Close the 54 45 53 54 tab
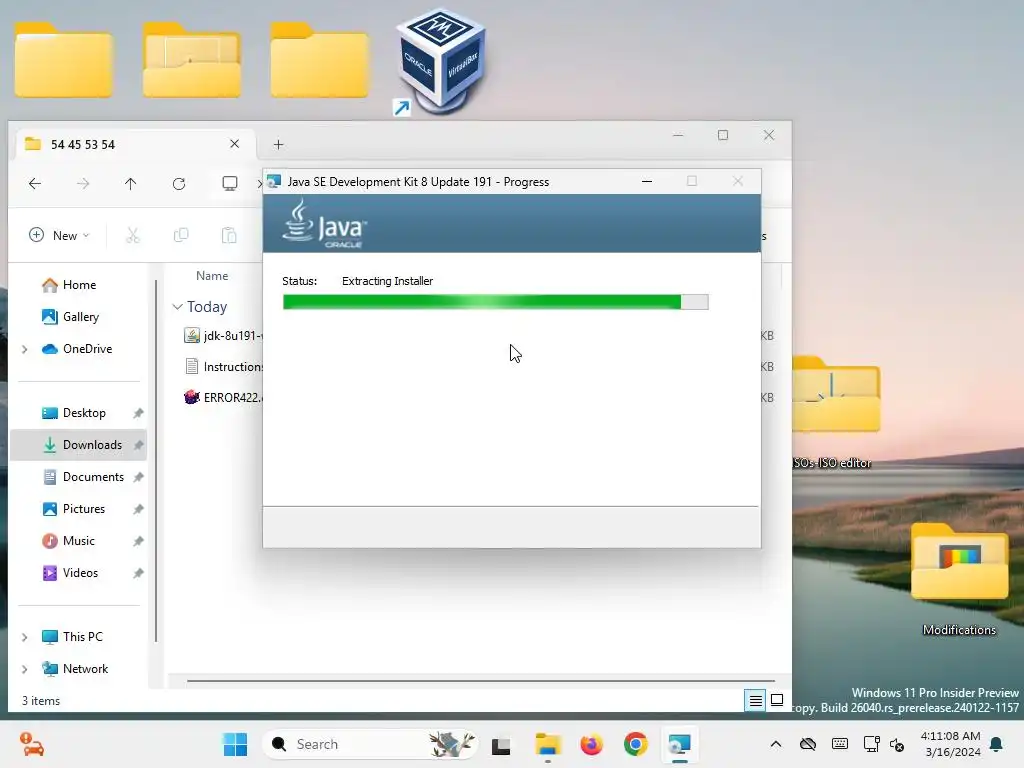 pos(234,144)
